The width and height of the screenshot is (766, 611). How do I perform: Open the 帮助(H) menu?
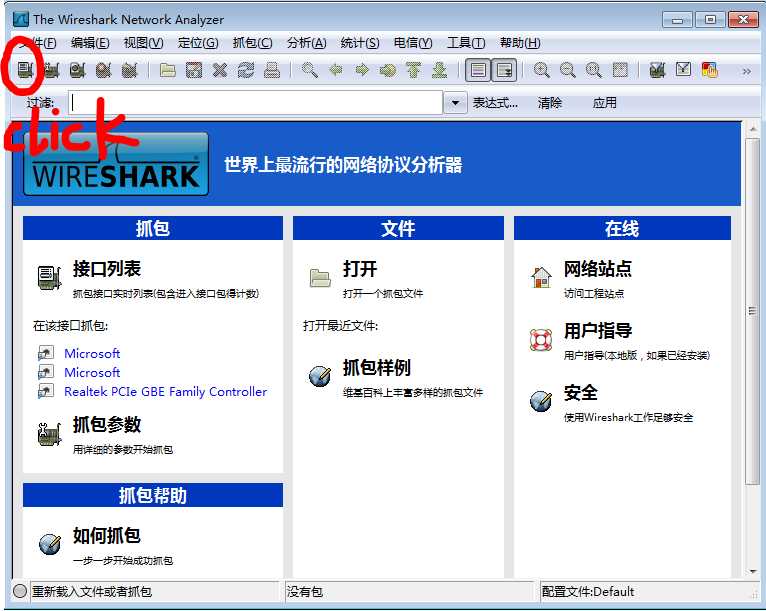coord(520,43)
